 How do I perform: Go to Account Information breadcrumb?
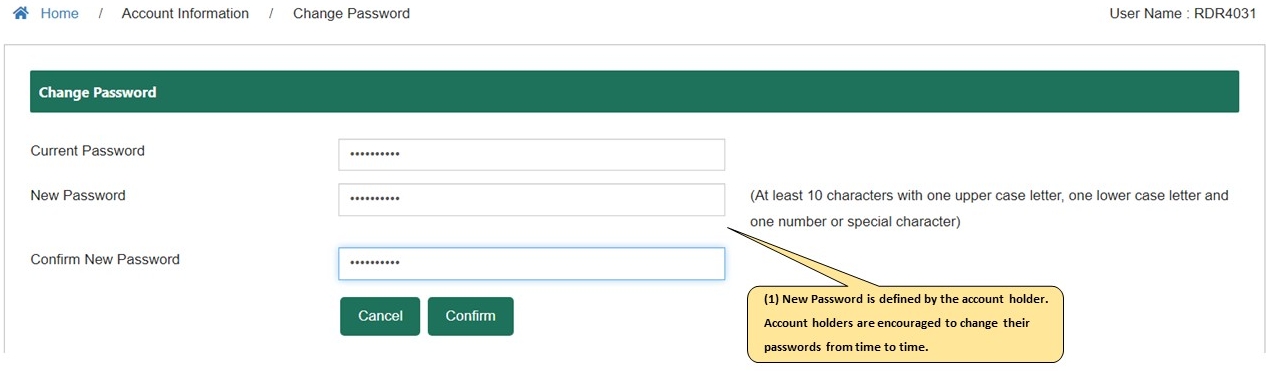[185, 14]
